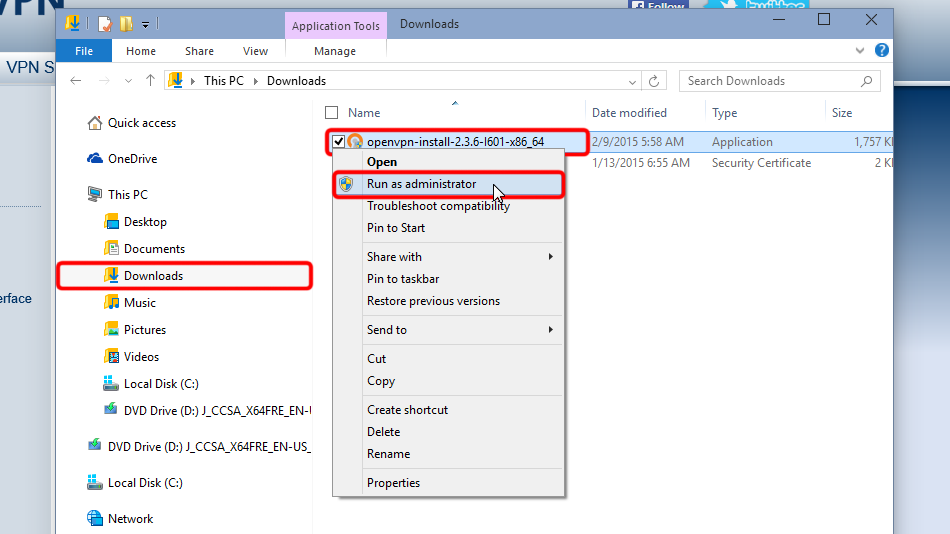Click the Network icon in navigation pane
The width and height of the screenshot is (950, 534).
pos(95,518)
